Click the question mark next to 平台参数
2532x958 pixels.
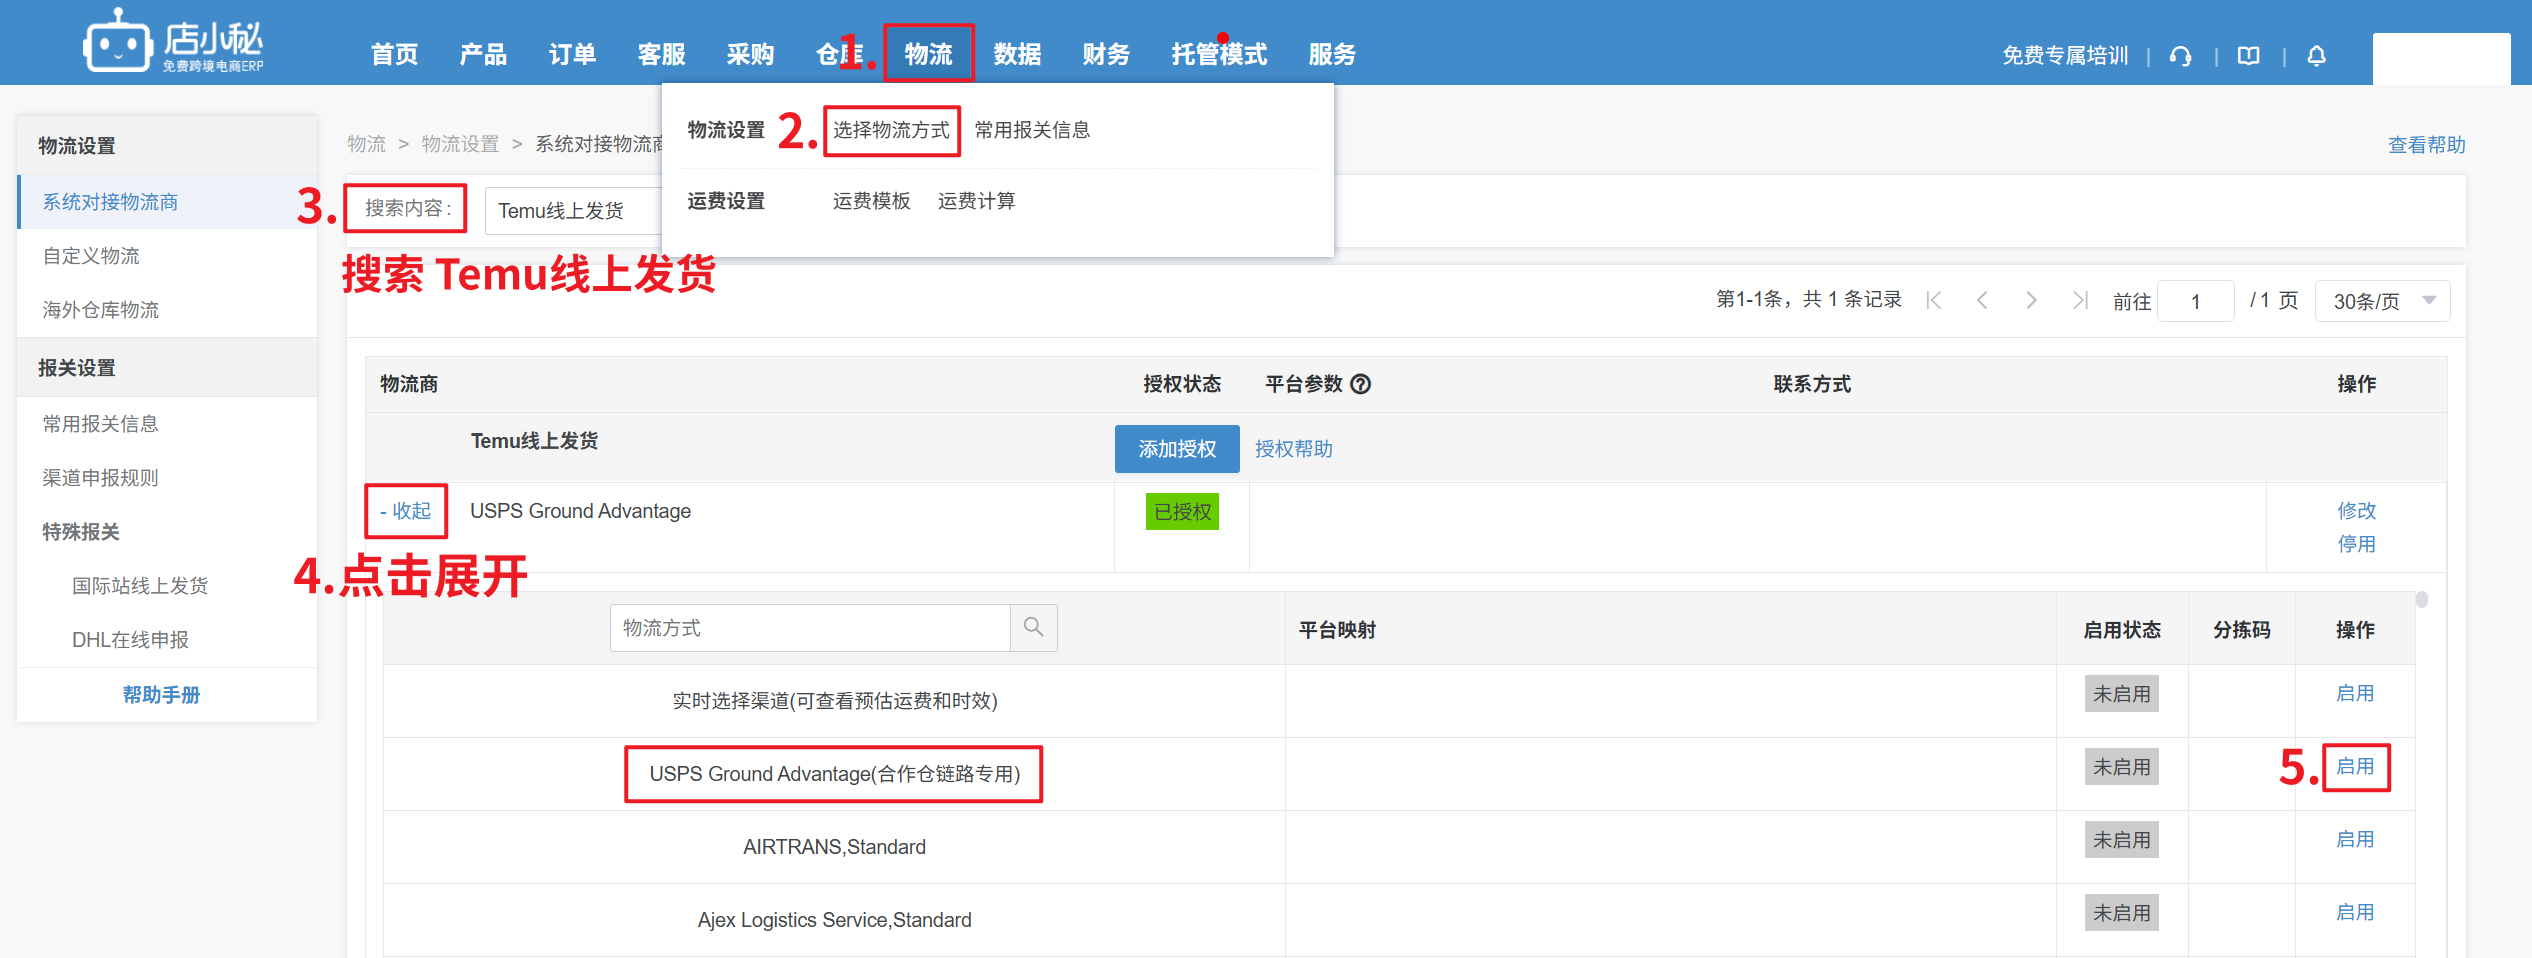click(x=1360, y=384)
